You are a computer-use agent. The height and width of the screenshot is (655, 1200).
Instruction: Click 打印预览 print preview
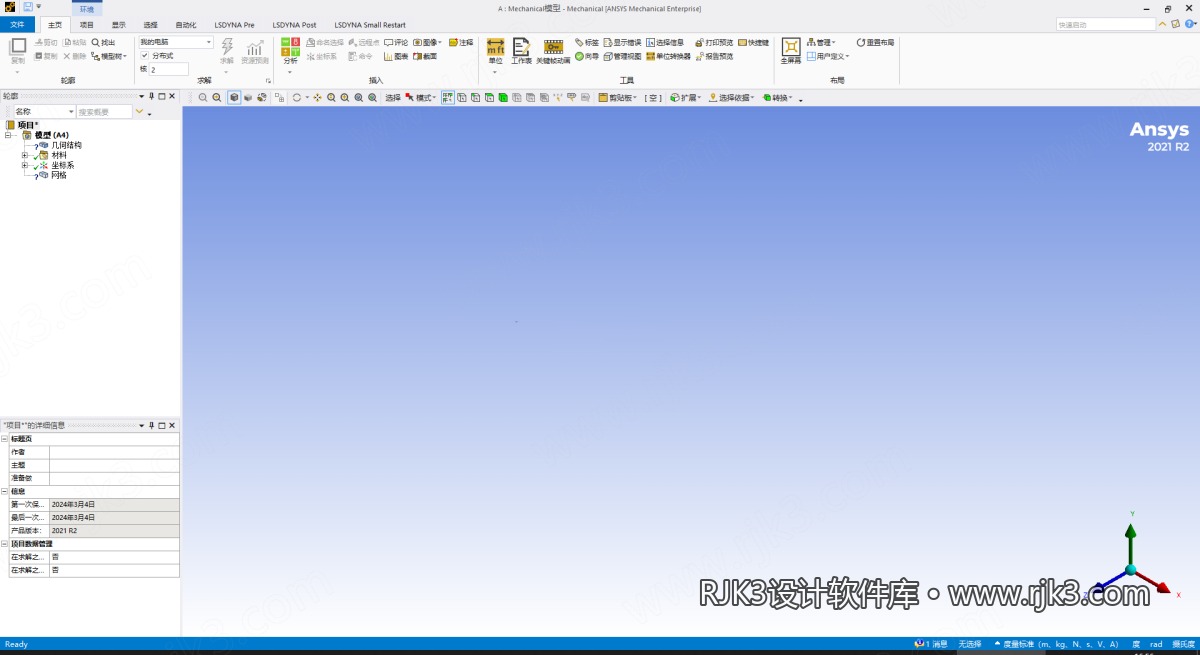[713, 43]
